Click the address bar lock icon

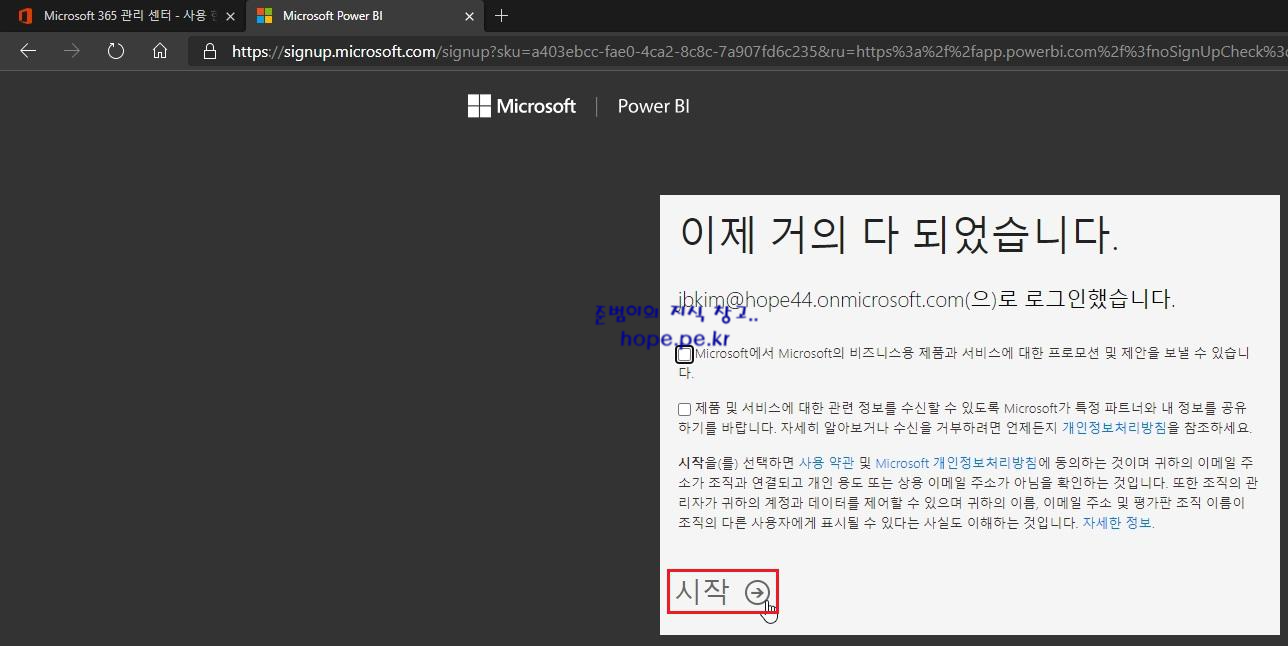tap(209, 51)
